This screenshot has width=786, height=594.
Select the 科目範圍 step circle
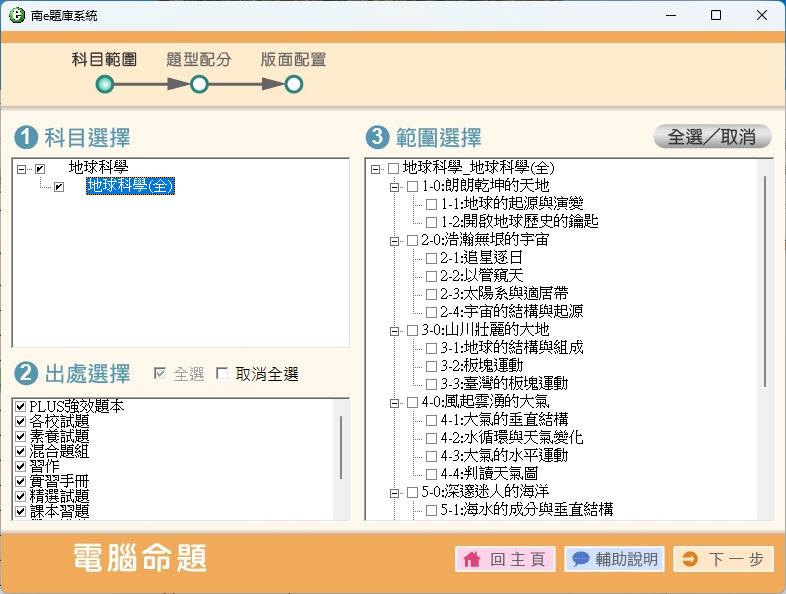click(x=105, y=84)
